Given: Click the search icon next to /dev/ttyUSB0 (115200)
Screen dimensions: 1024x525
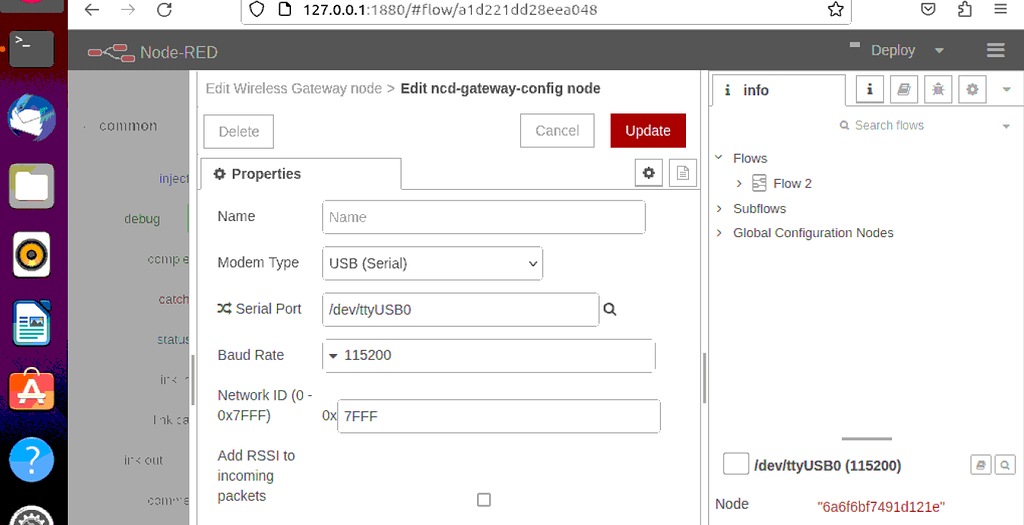Looking at the screenshot, I should [1005, 466].
